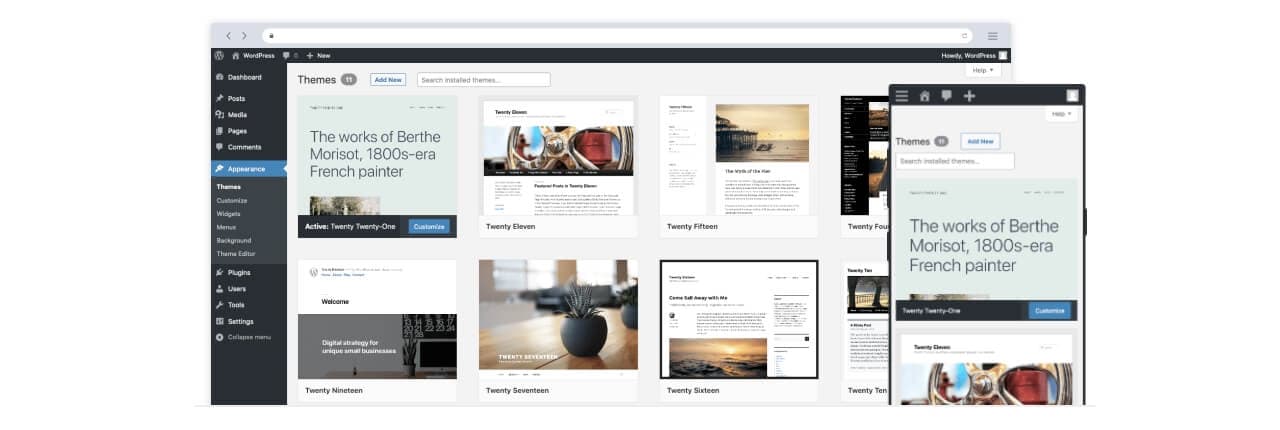Select the Appearance sidebar menu

[x=249, y=169]
